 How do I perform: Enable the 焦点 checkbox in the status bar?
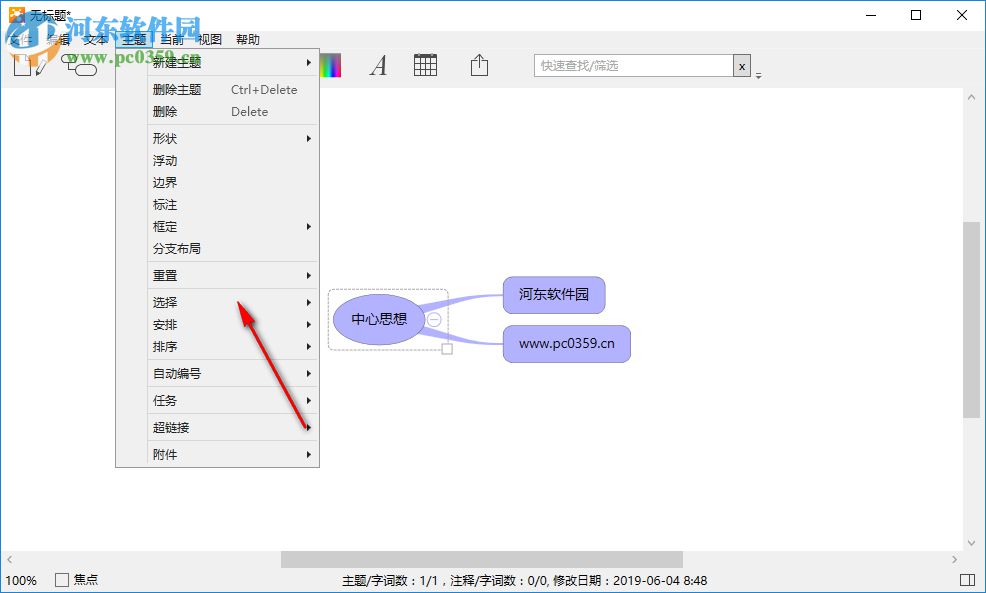pos(60,579)
